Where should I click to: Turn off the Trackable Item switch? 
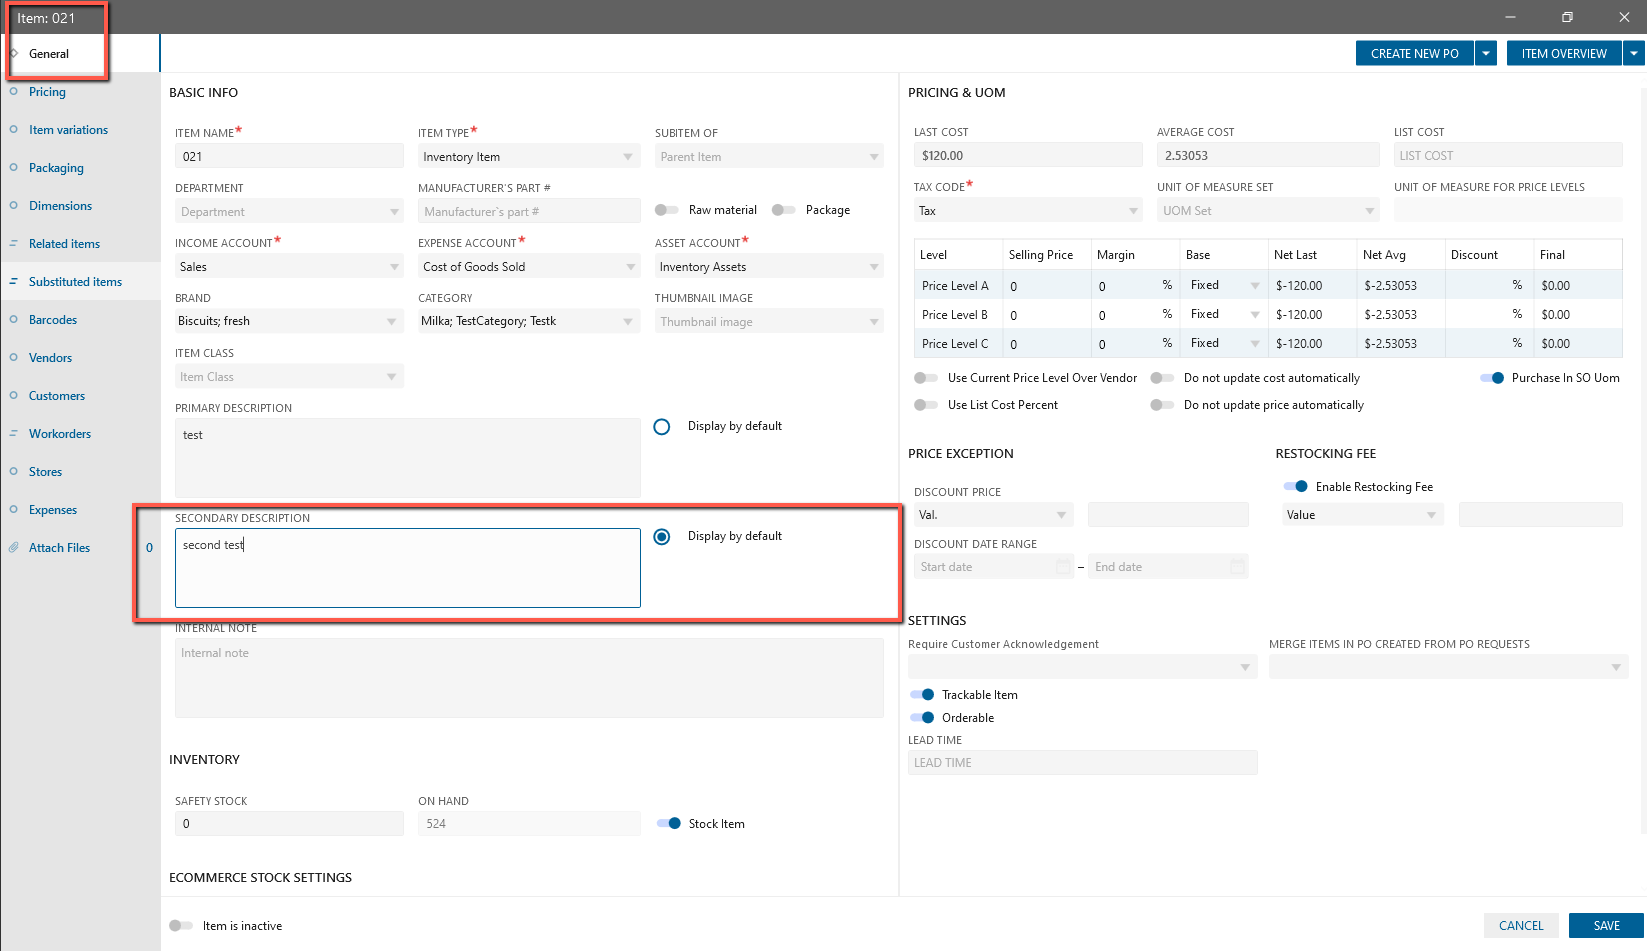922,695
